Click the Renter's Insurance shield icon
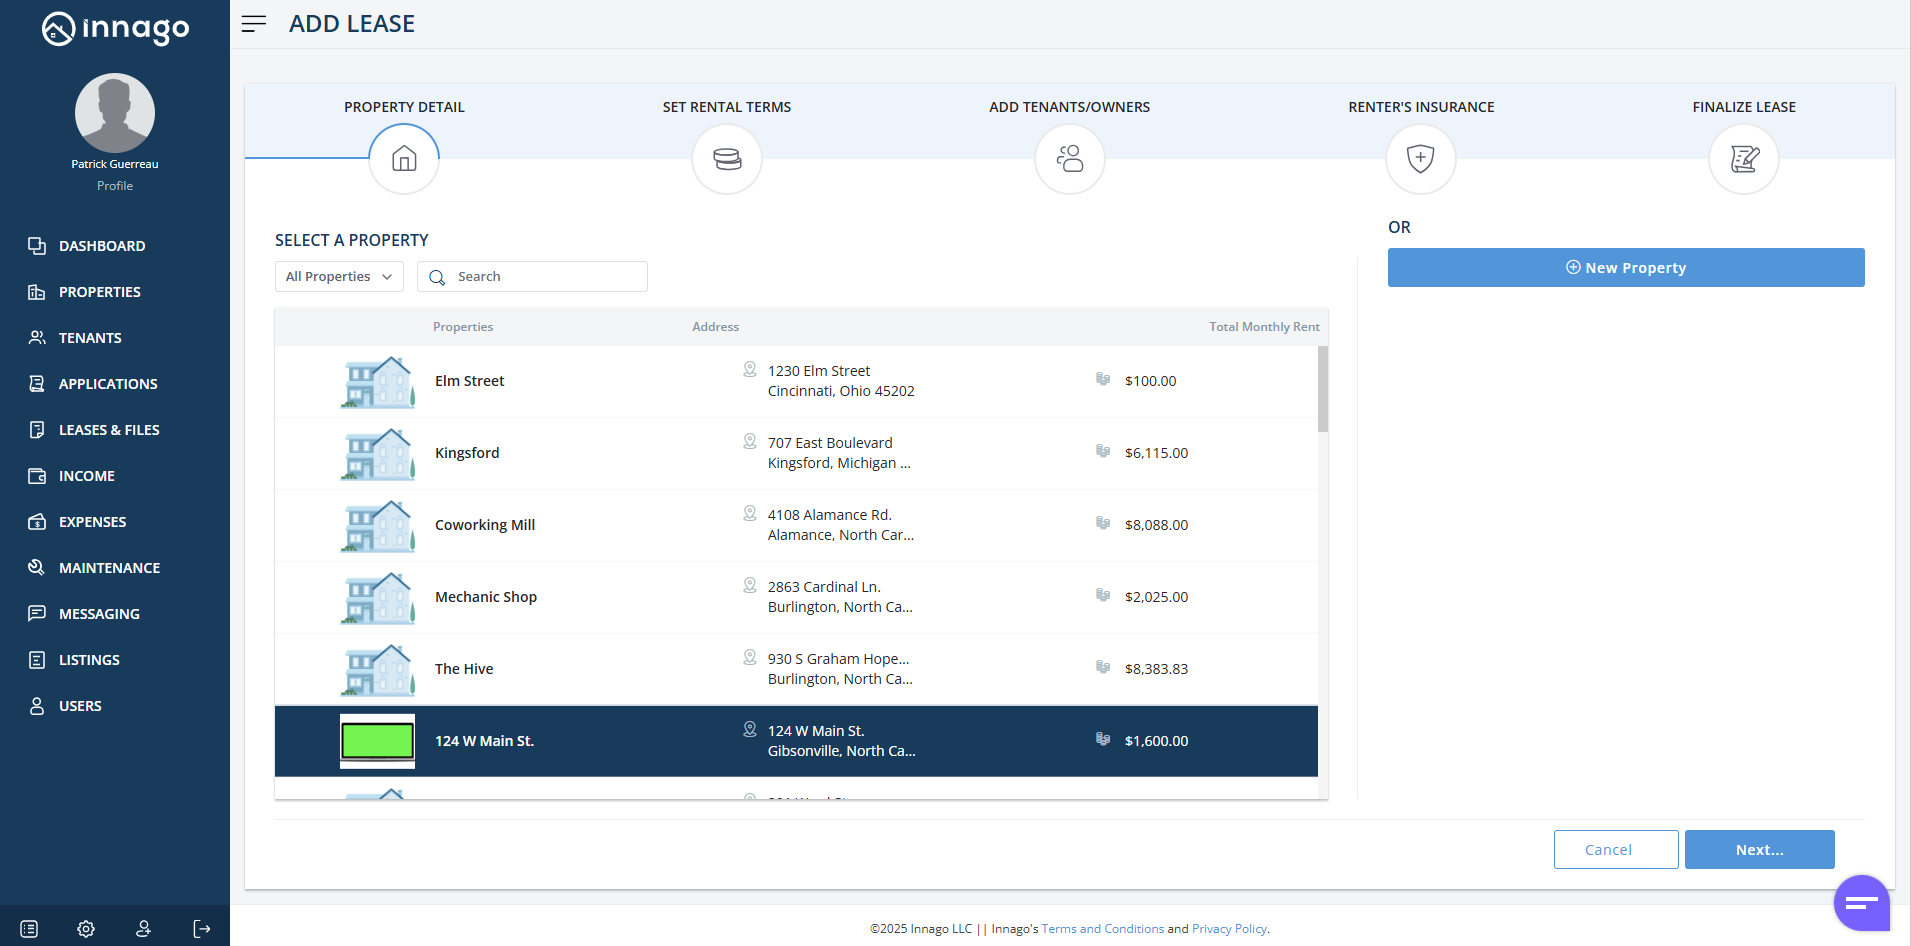Image resolution: width=1911 pixels, height=946 pixels. coord(1421,159)
